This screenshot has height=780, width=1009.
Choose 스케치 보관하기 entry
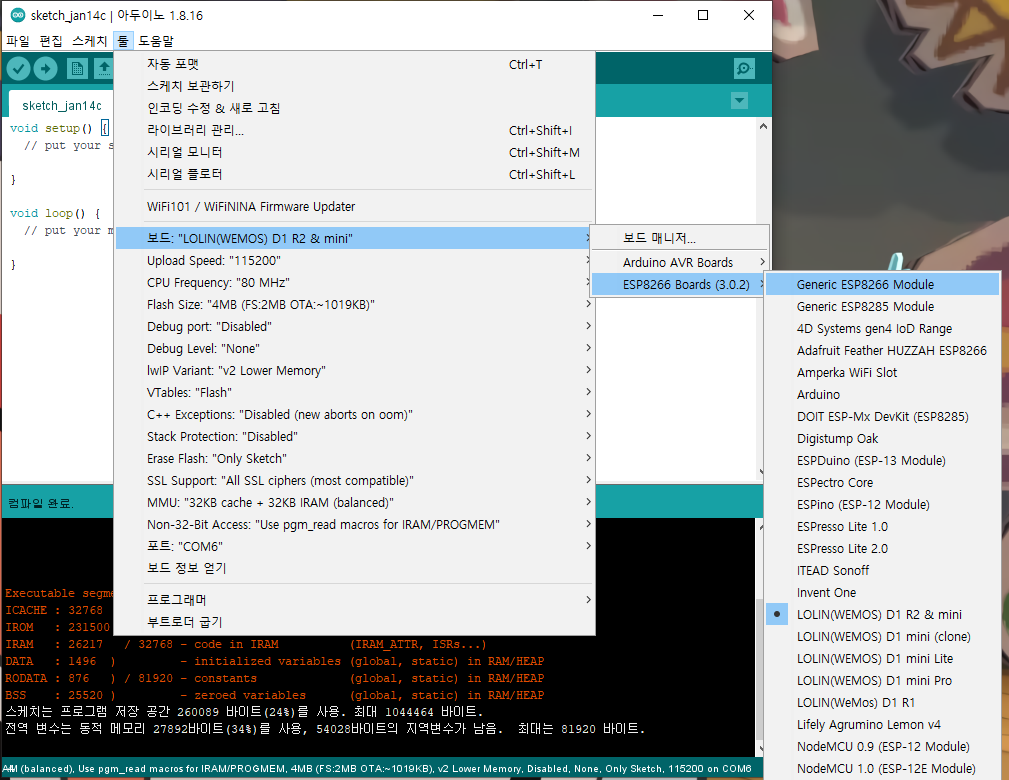355,86
